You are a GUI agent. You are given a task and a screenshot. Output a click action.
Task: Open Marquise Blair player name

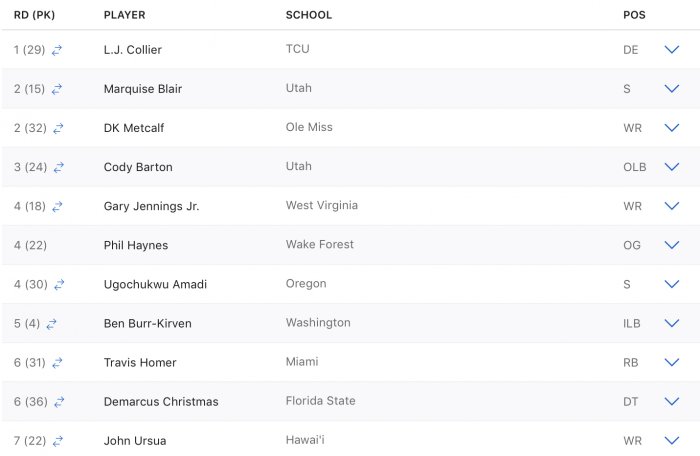tap(143, 89)
